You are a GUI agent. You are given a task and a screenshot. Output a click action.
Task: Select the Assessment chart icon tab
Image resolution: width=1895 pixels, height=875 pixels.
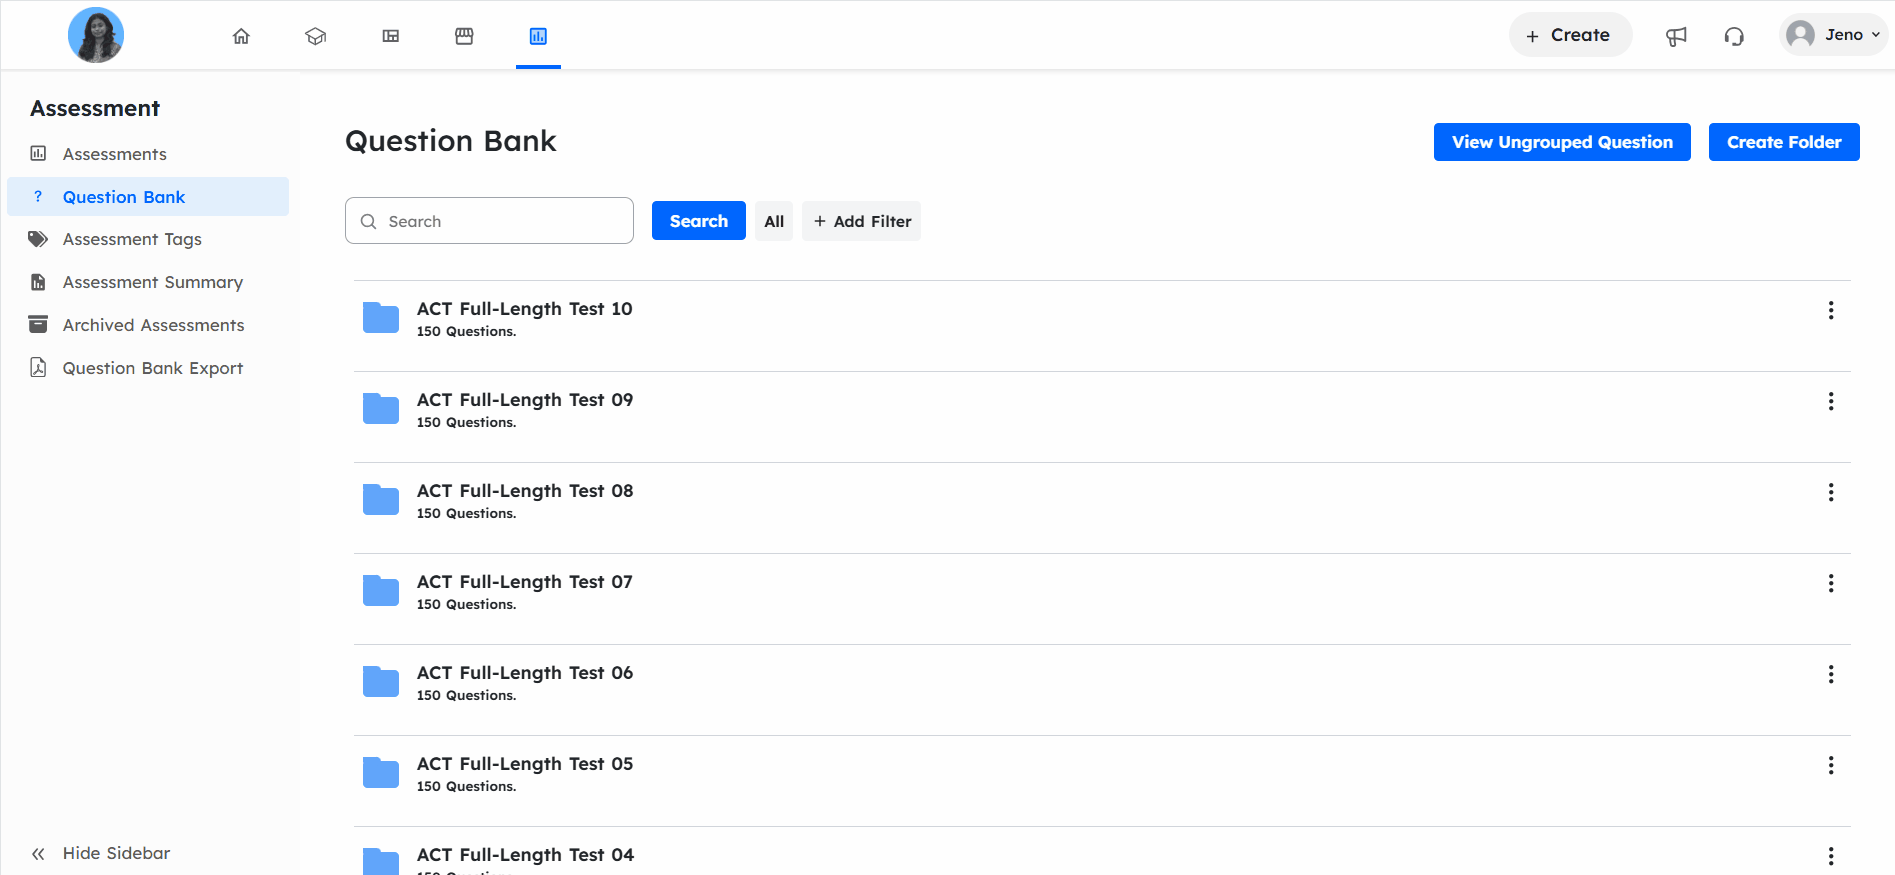pyautogui.click(x=538, y=36)
